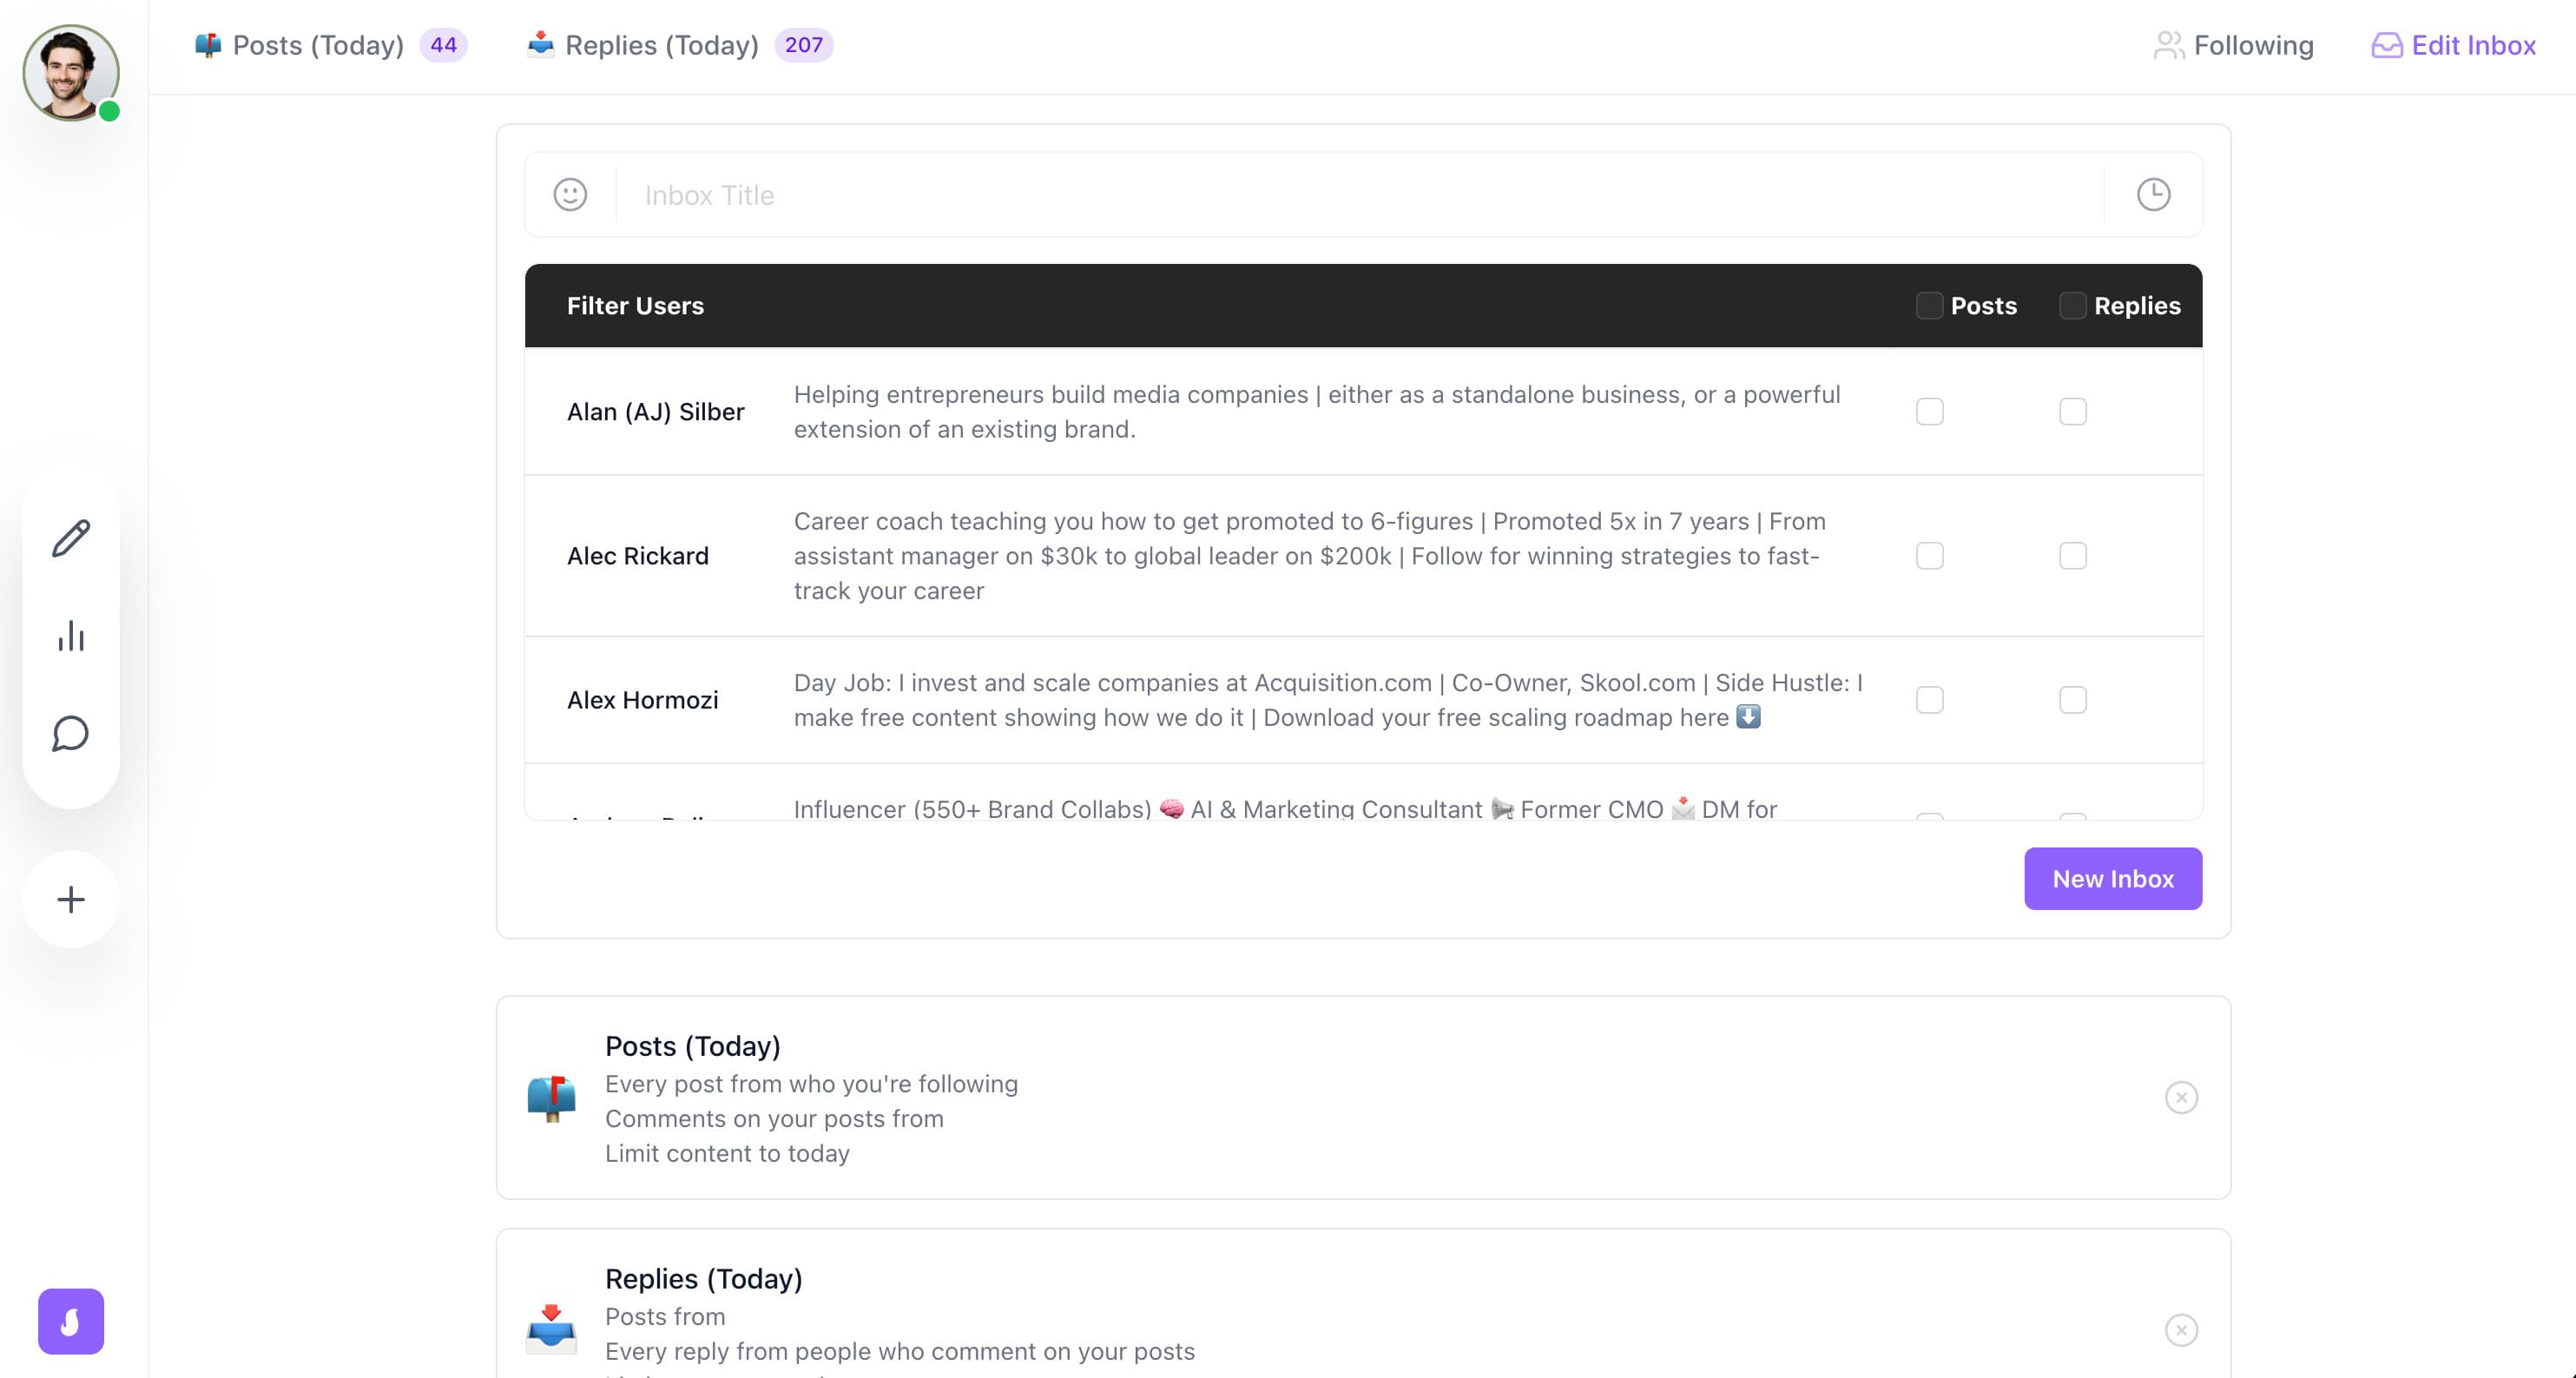Open the Following list
This screenshot has height=1378, width=2576.
coord(2233,45)
